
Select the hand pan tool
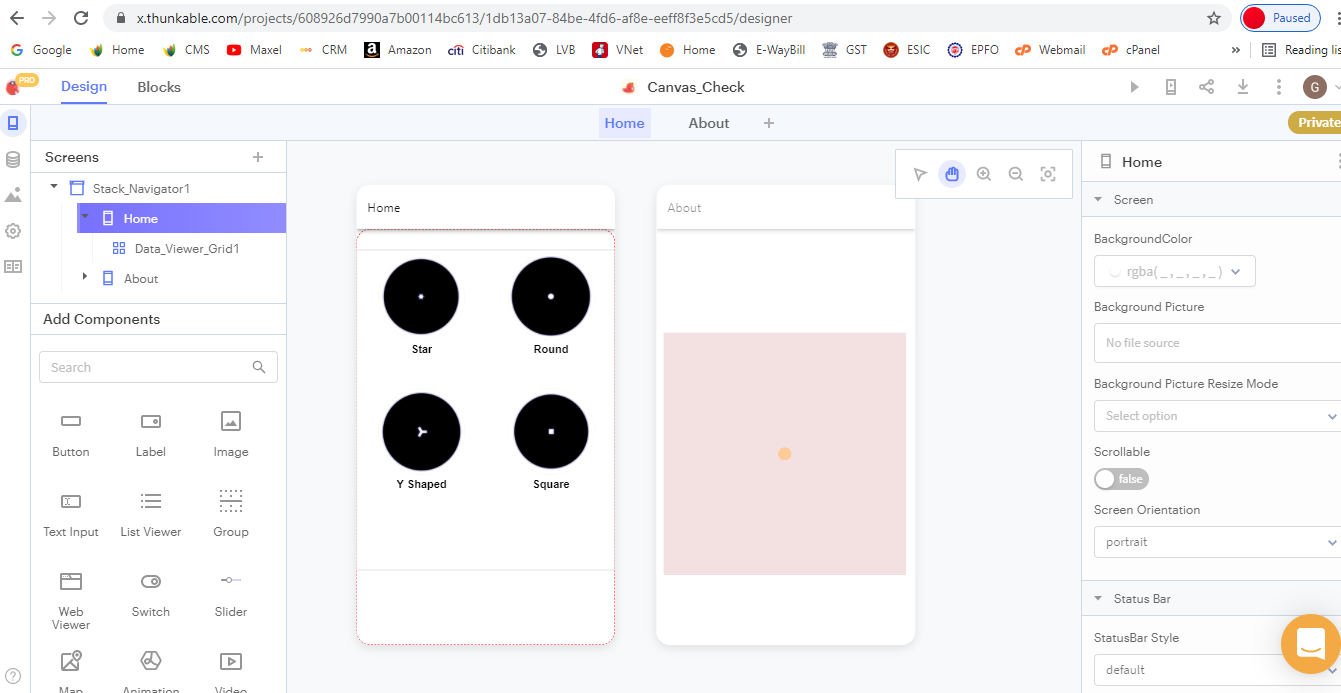[952, 174]
